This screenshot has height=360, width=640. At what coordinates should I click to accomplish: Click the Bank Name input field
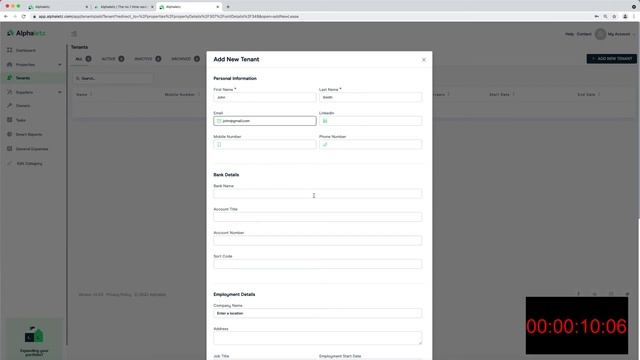[318, 193]
